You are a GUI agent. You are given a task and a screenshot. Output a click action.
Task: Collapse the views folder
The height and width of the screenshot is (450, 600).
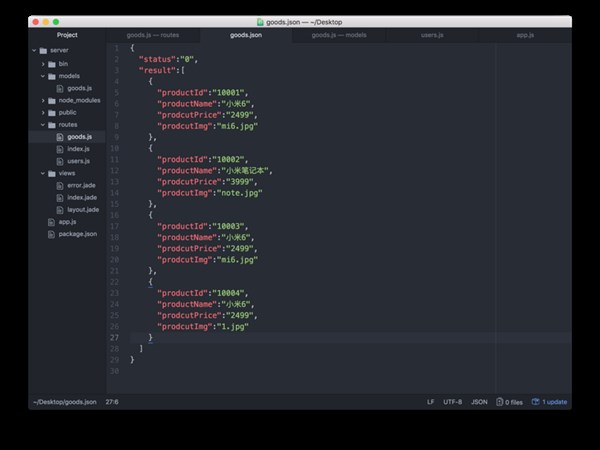coord(43,173)
